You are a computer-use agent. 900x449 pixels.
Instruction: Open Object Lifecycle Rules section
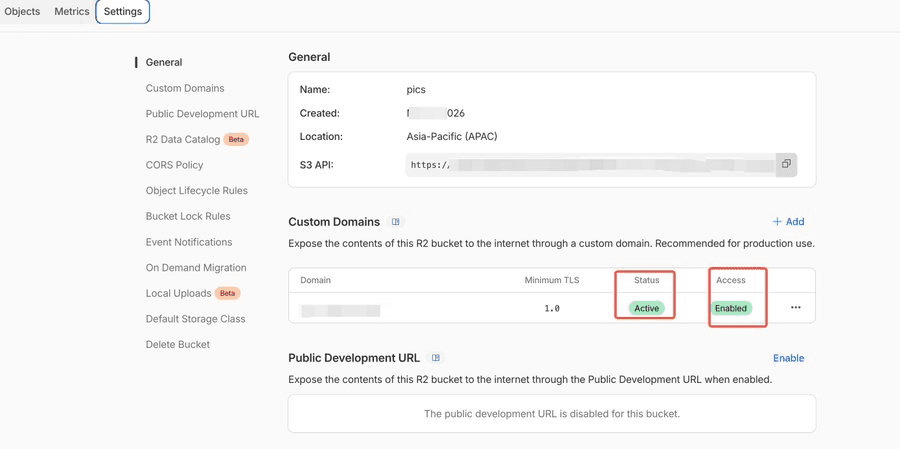(197, 191)
